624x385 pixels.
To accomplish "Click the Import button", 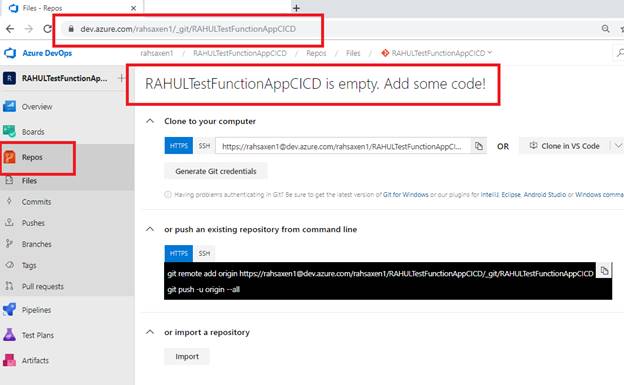I will (187, 357).
